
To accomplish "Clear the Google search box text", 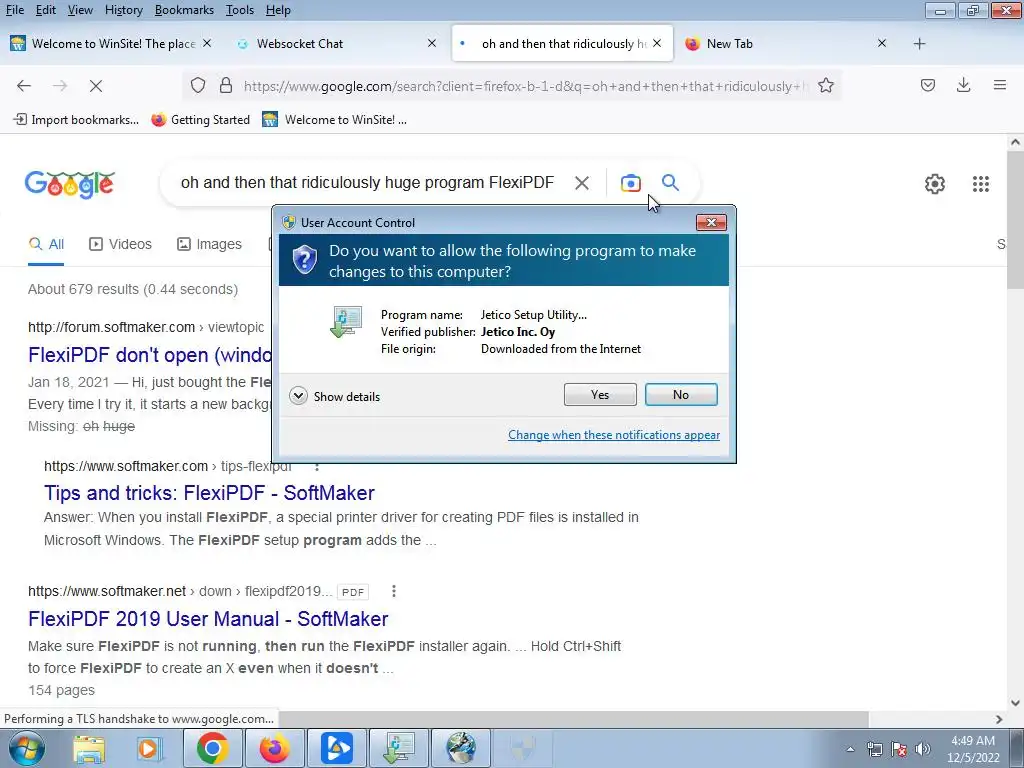I will (x=581, y=184).
